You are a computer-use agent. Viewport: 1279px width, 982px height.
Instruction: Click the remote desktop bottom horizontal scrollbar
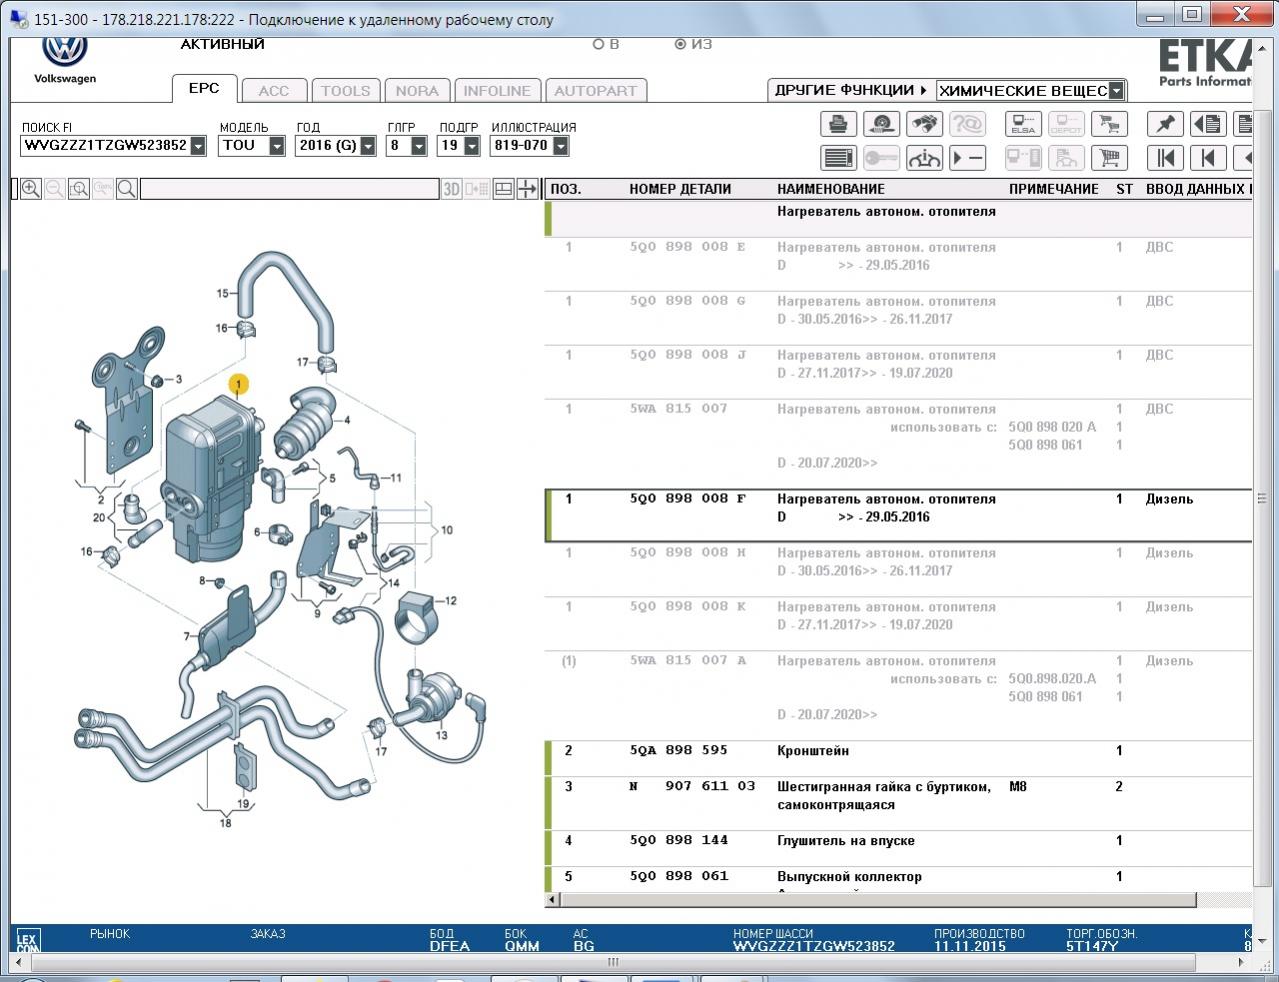pos(613,963)
